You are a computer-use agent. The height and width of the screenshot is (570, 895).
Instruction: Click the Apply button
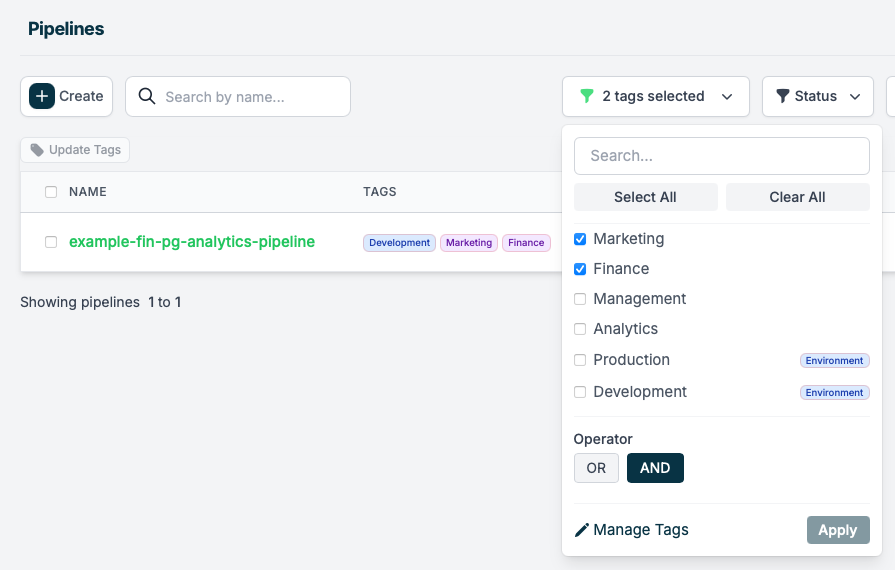click(838, 530)
